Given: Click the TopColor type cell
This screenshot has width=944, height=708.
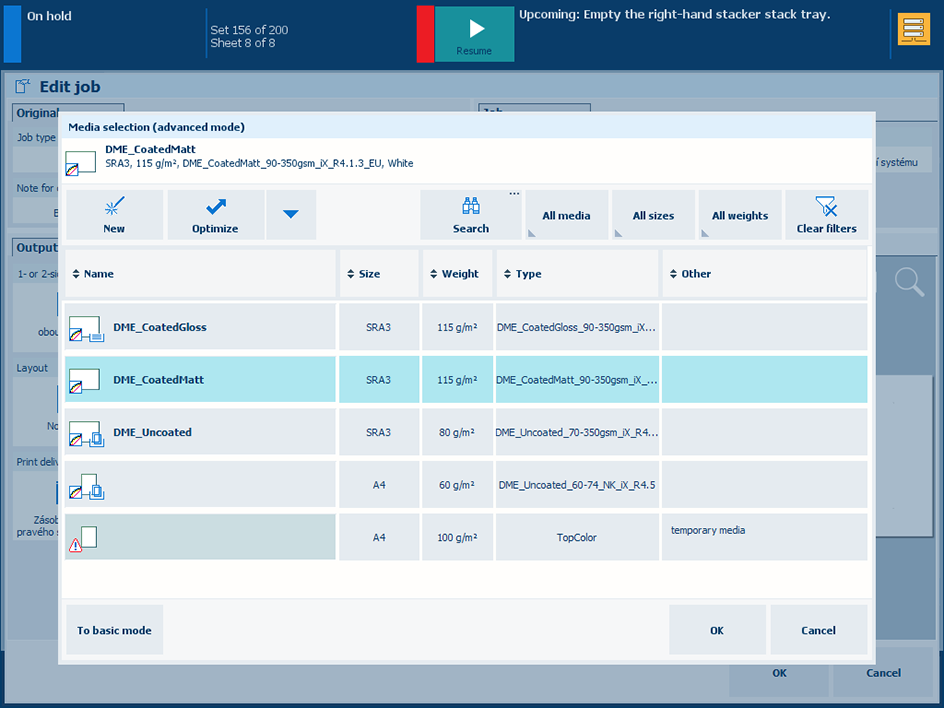Looking at the screenshot, I should (x=577, y=537).
